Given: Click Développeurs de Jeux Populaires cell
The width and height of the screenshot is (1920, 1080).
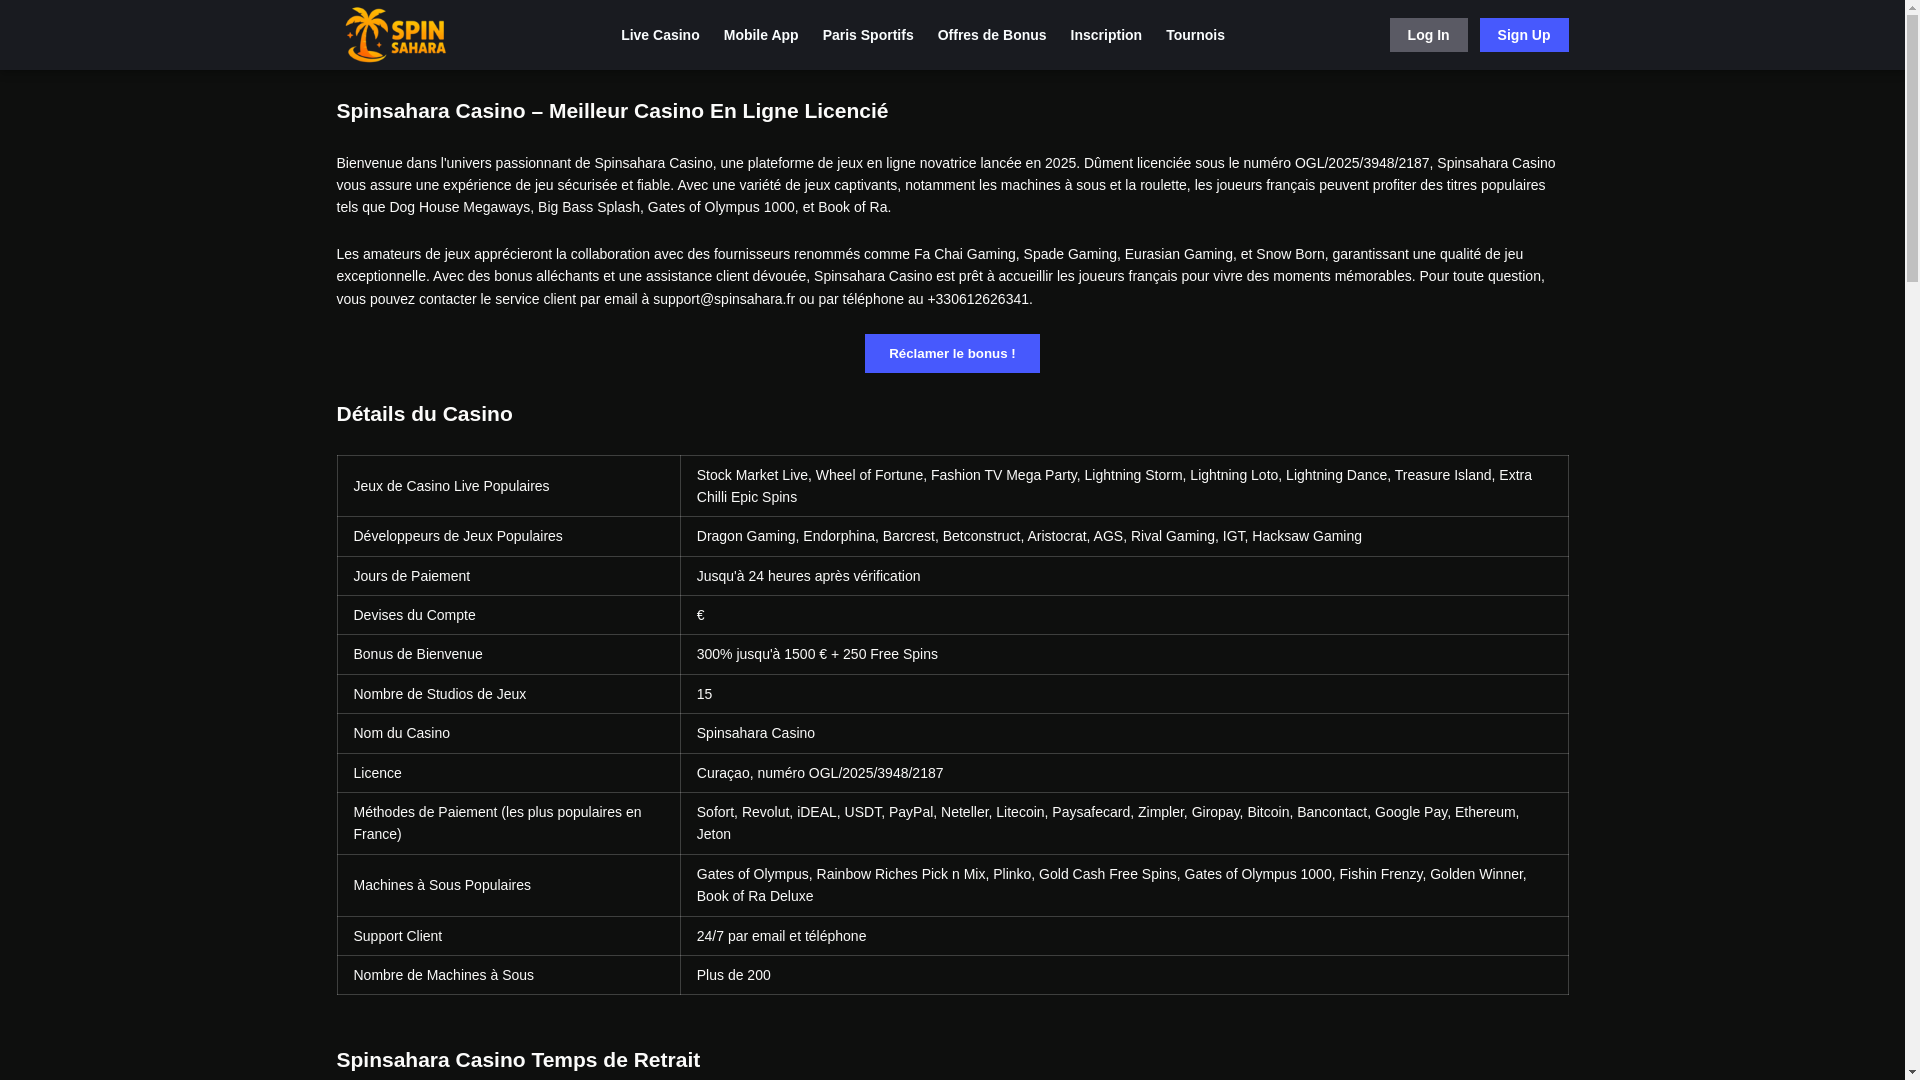Looking at the screenshot, I should click(509, 536).
